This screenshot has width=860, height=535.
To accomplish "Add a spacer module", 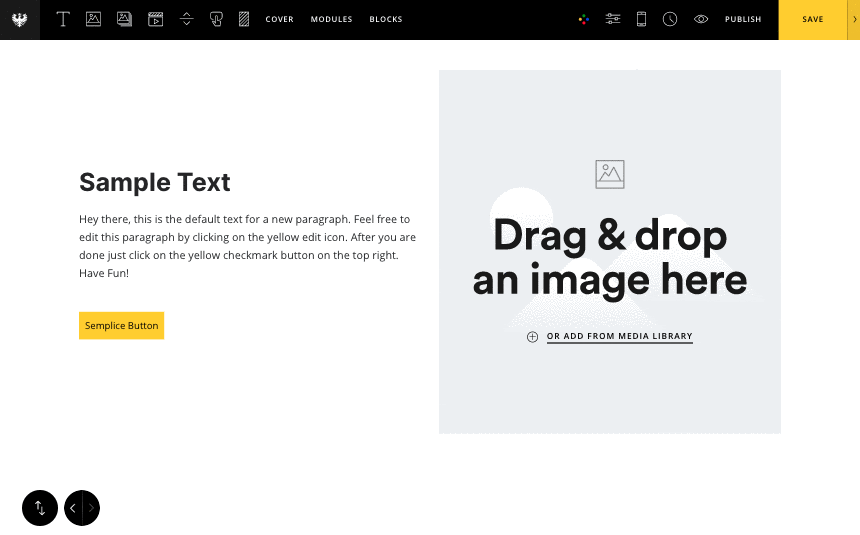I will (x=186, y=19).
